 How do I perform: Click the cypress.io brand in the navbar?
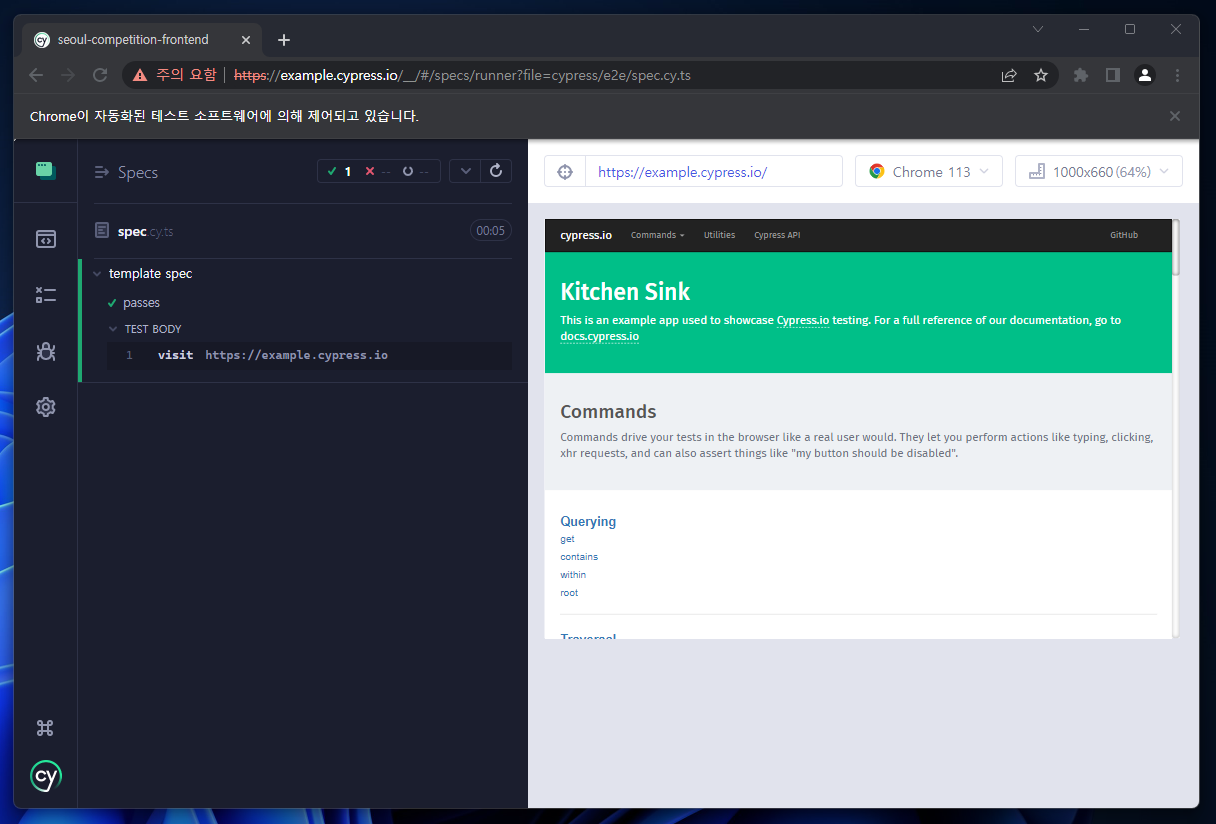[x=586, y=235]
